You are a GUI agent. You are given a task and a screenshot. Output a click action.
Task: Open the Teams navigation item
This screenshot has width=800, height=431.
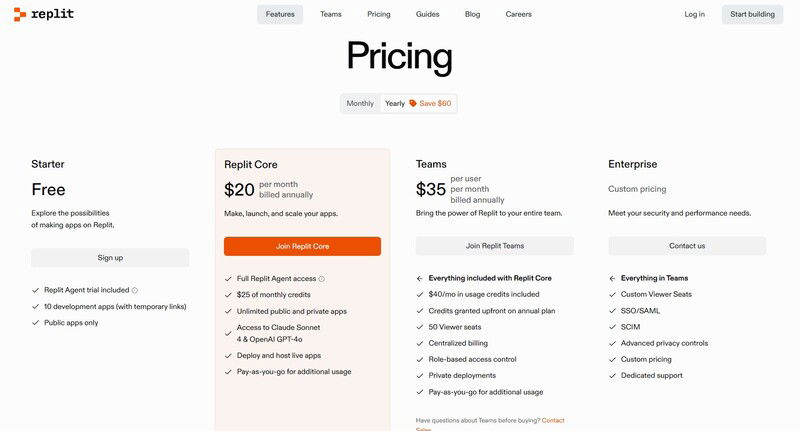(331, 14)
